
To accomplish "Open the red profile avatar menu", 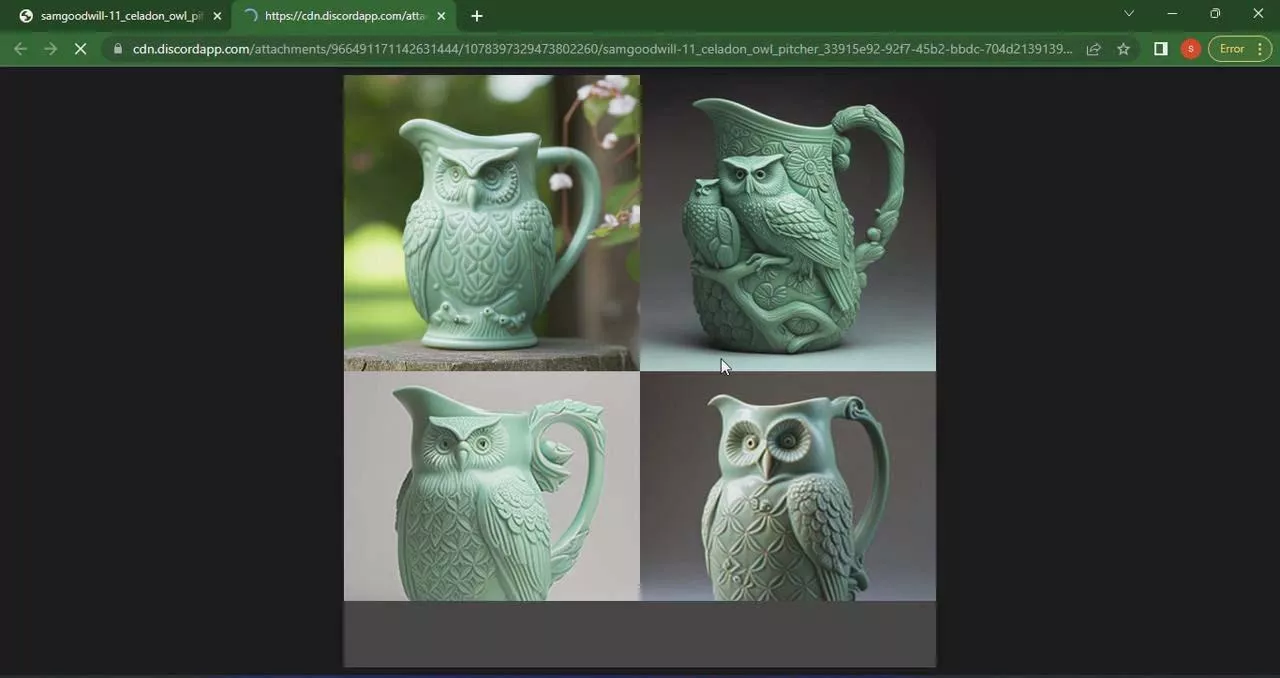I will click(1190, 49).
